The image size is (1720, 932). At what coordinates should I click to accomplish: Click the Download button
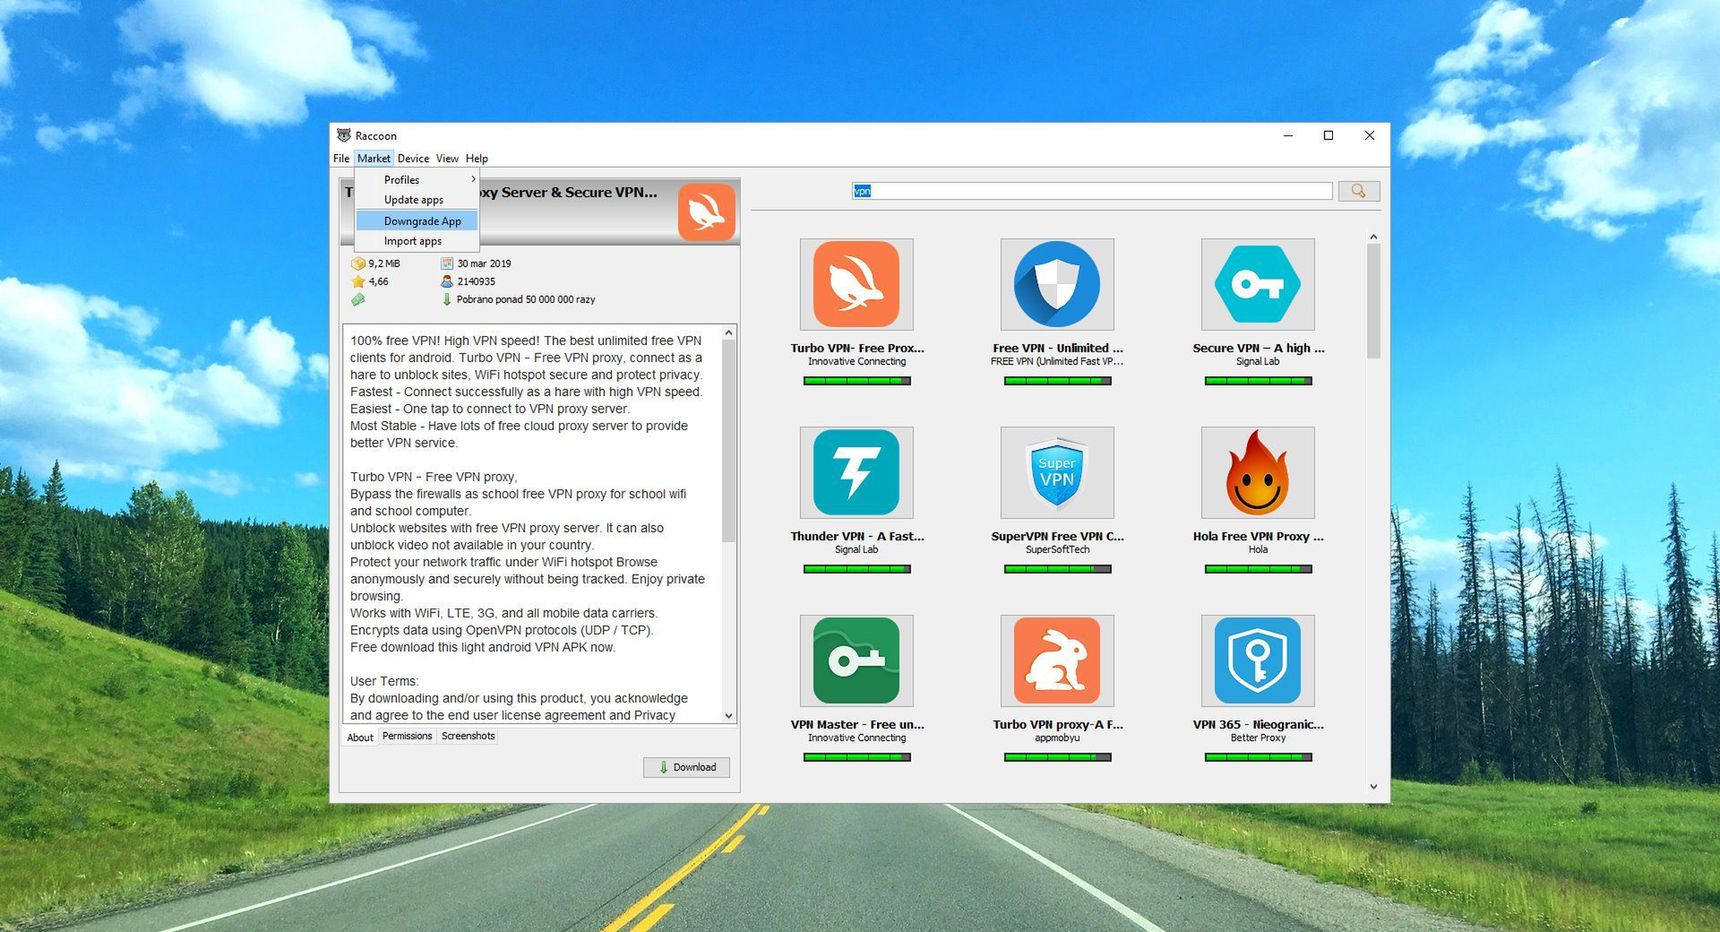tap(686, 767)
